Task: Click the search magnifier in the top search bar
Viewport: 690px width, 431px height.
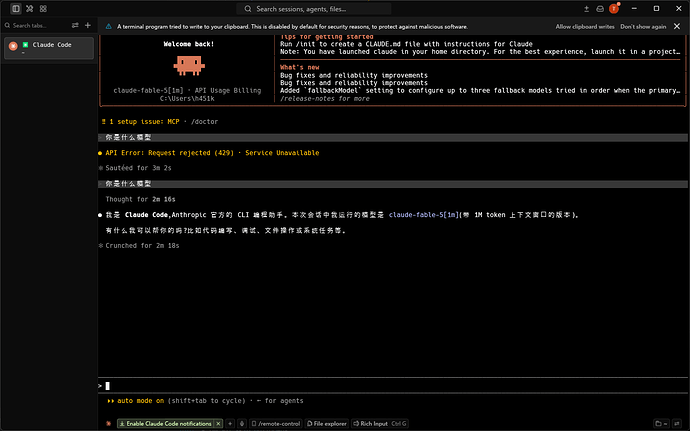Action: tap(248, 9)
